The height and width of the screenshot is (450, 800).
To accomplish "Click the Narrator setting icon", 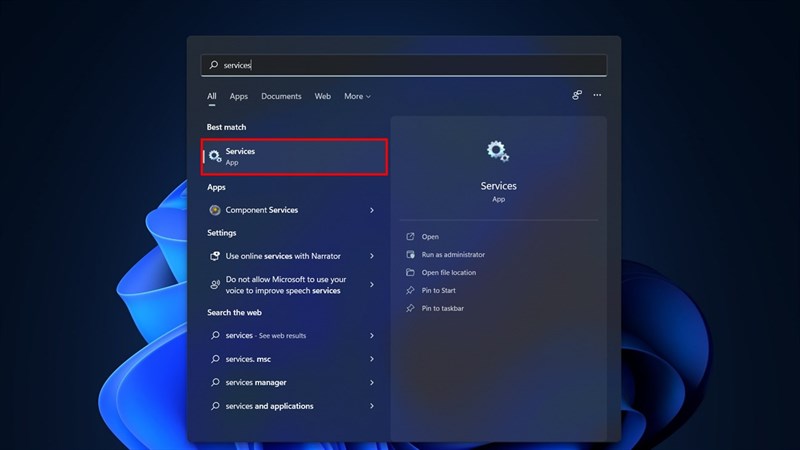I will pos(215,256).
